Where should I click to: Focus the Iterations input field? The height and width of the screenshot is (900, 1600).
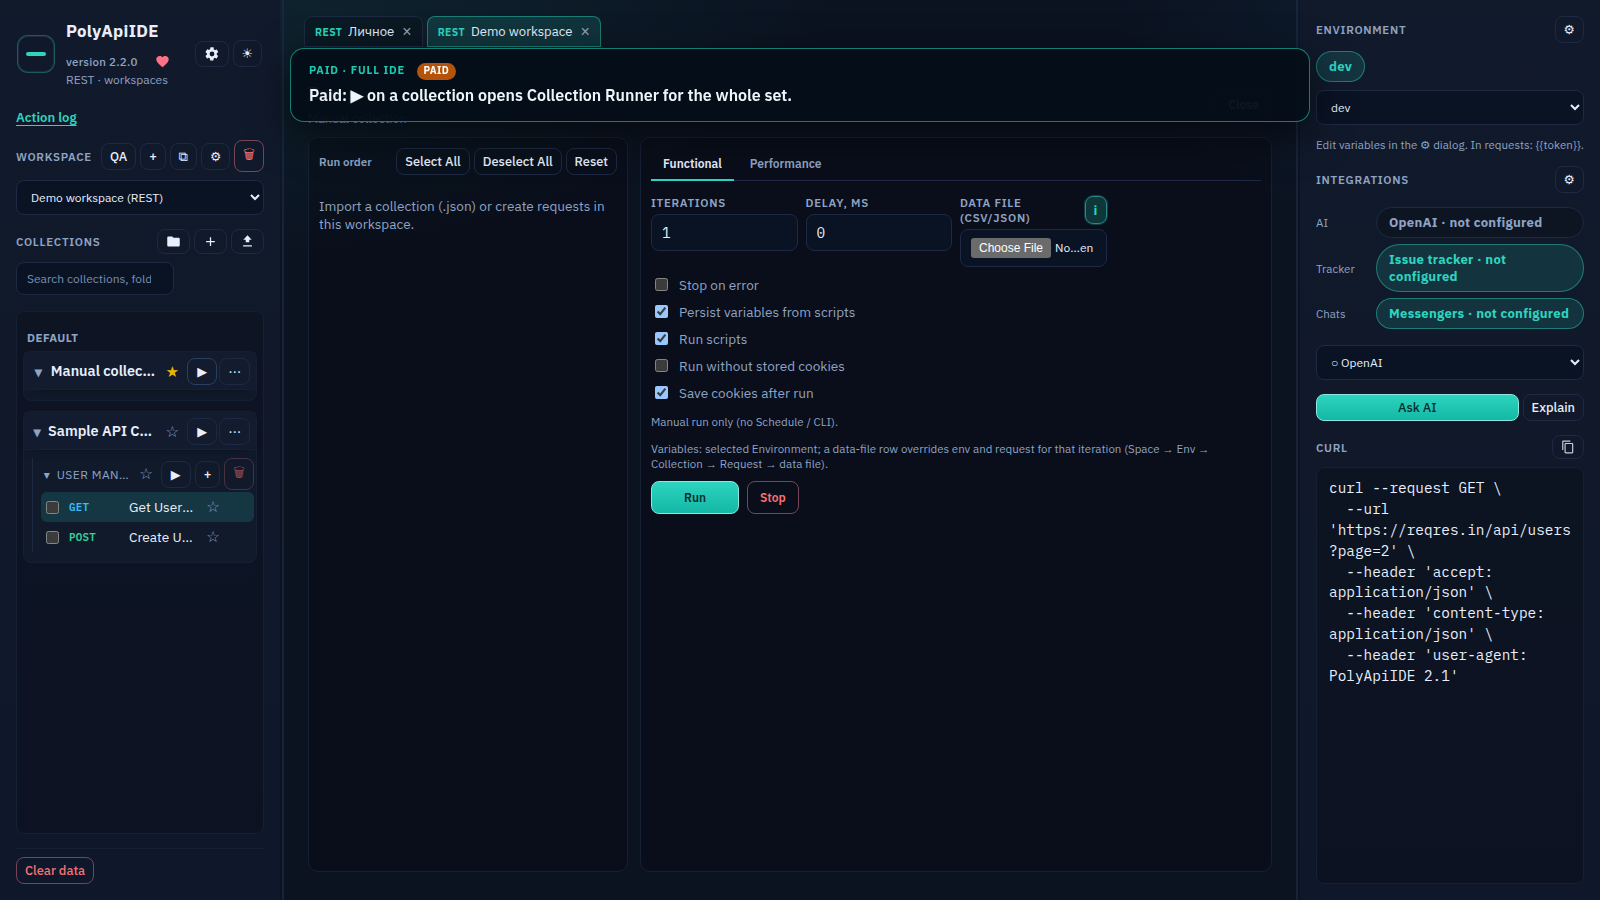pos(724,233)
